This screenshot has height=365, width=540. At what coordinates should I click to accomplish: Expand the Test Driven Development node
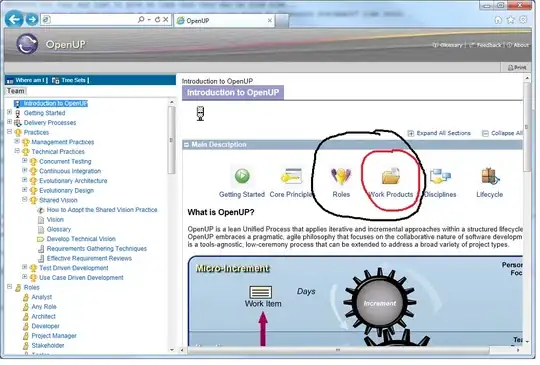click(x=24, y=267)
